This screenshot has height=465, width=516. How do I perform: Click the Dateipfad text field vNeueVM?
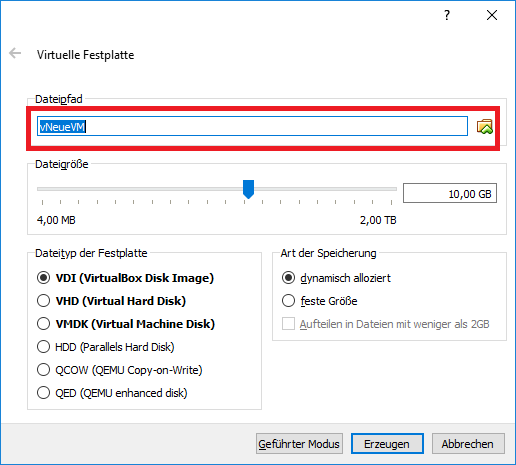252,126
